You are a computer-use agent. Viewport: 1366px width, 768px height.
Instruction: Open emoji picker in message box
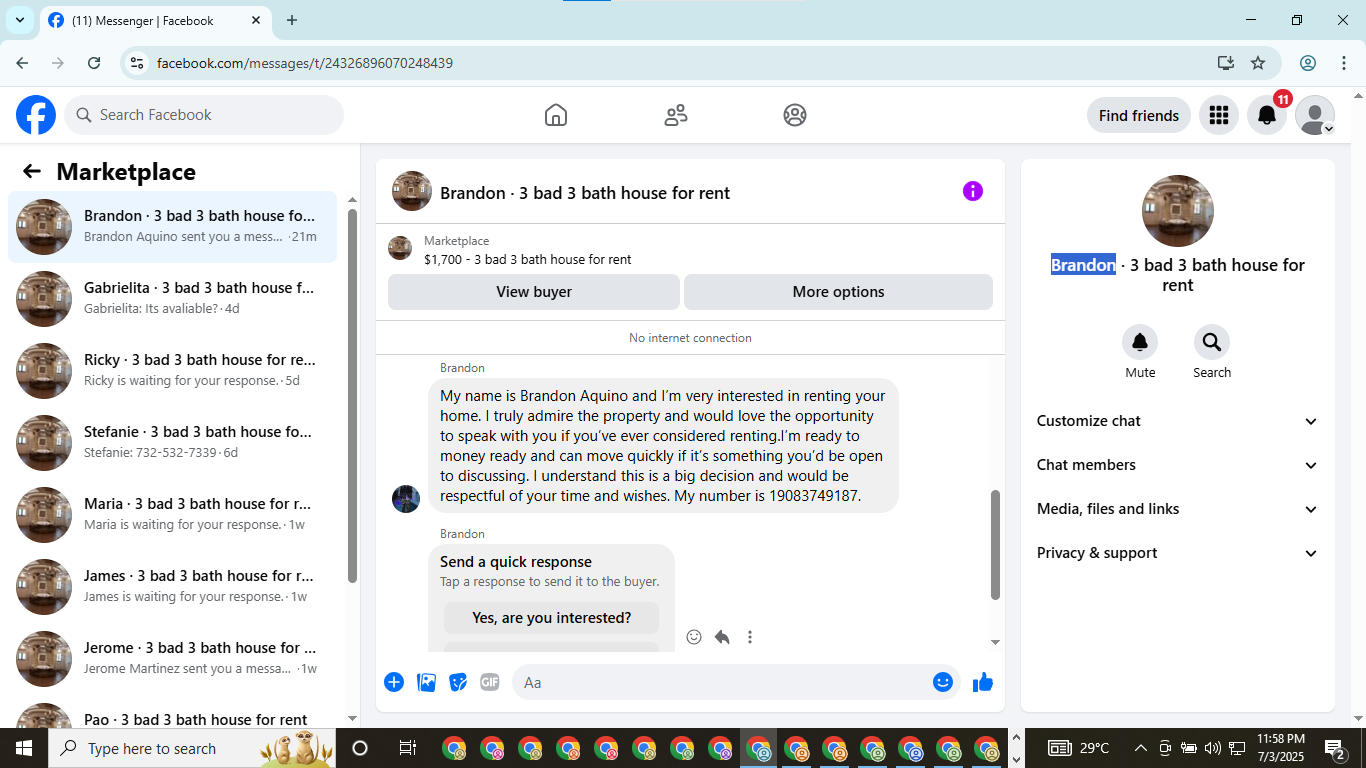(x=943, y=682)
